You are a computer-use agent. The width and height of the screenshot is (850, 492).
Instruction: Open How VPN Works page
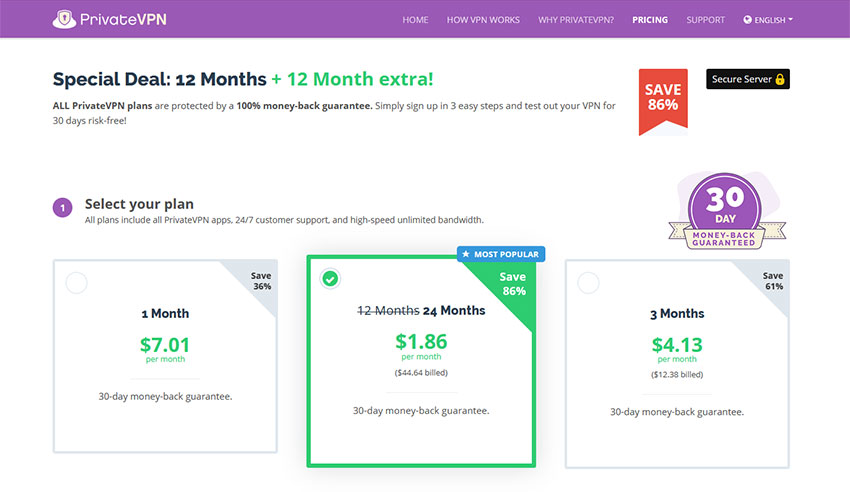483,20
